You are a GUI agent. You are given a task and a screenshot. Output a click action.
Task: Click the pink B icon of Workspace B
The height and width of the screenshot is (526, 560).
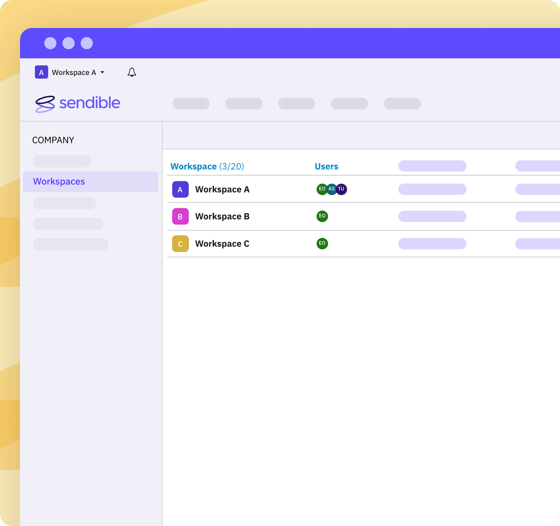pos(180,216)
